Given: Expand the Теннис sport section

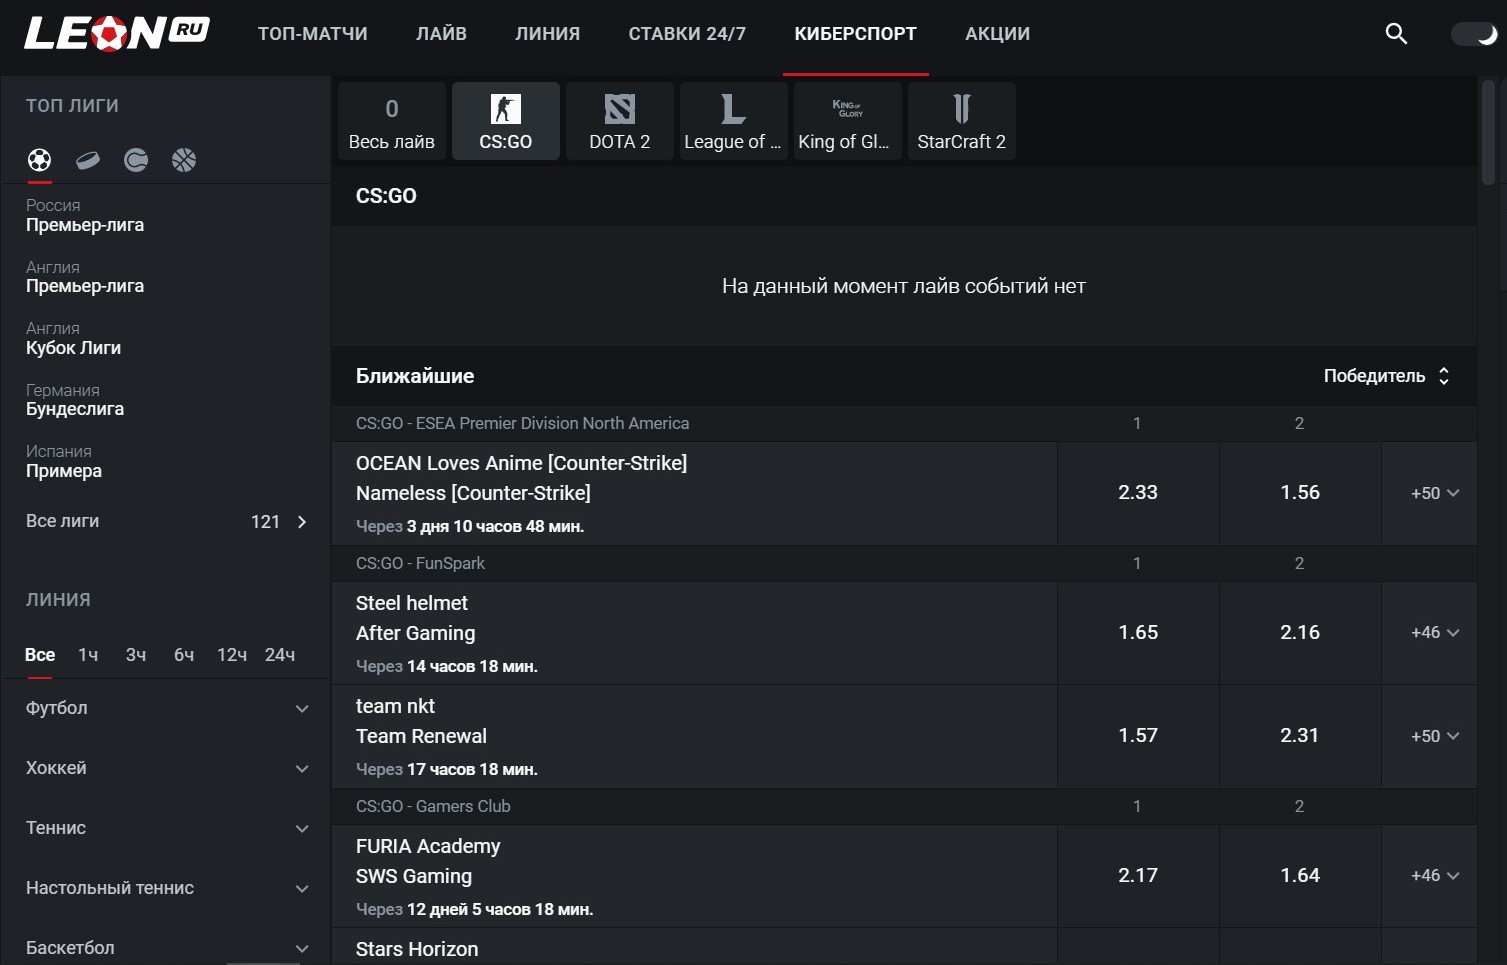Looking at the screenshot, I should tap(165, 828).
